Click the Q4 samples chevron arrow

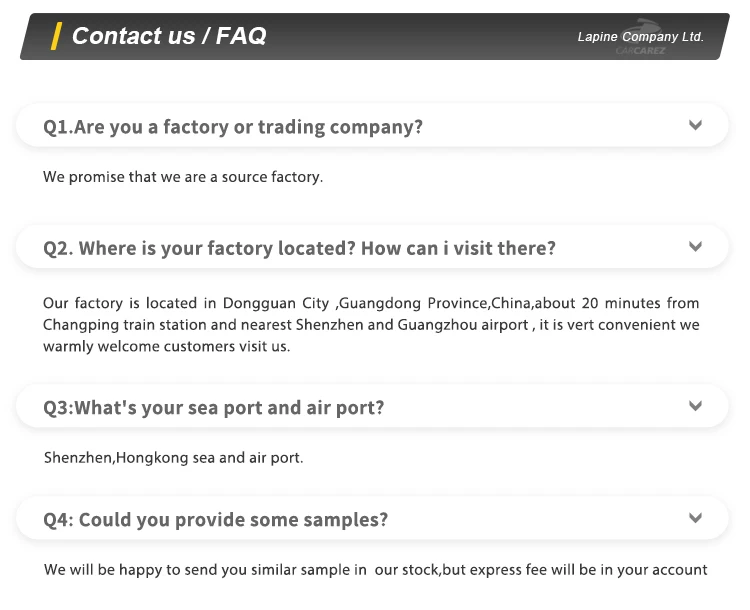point(695,518)
